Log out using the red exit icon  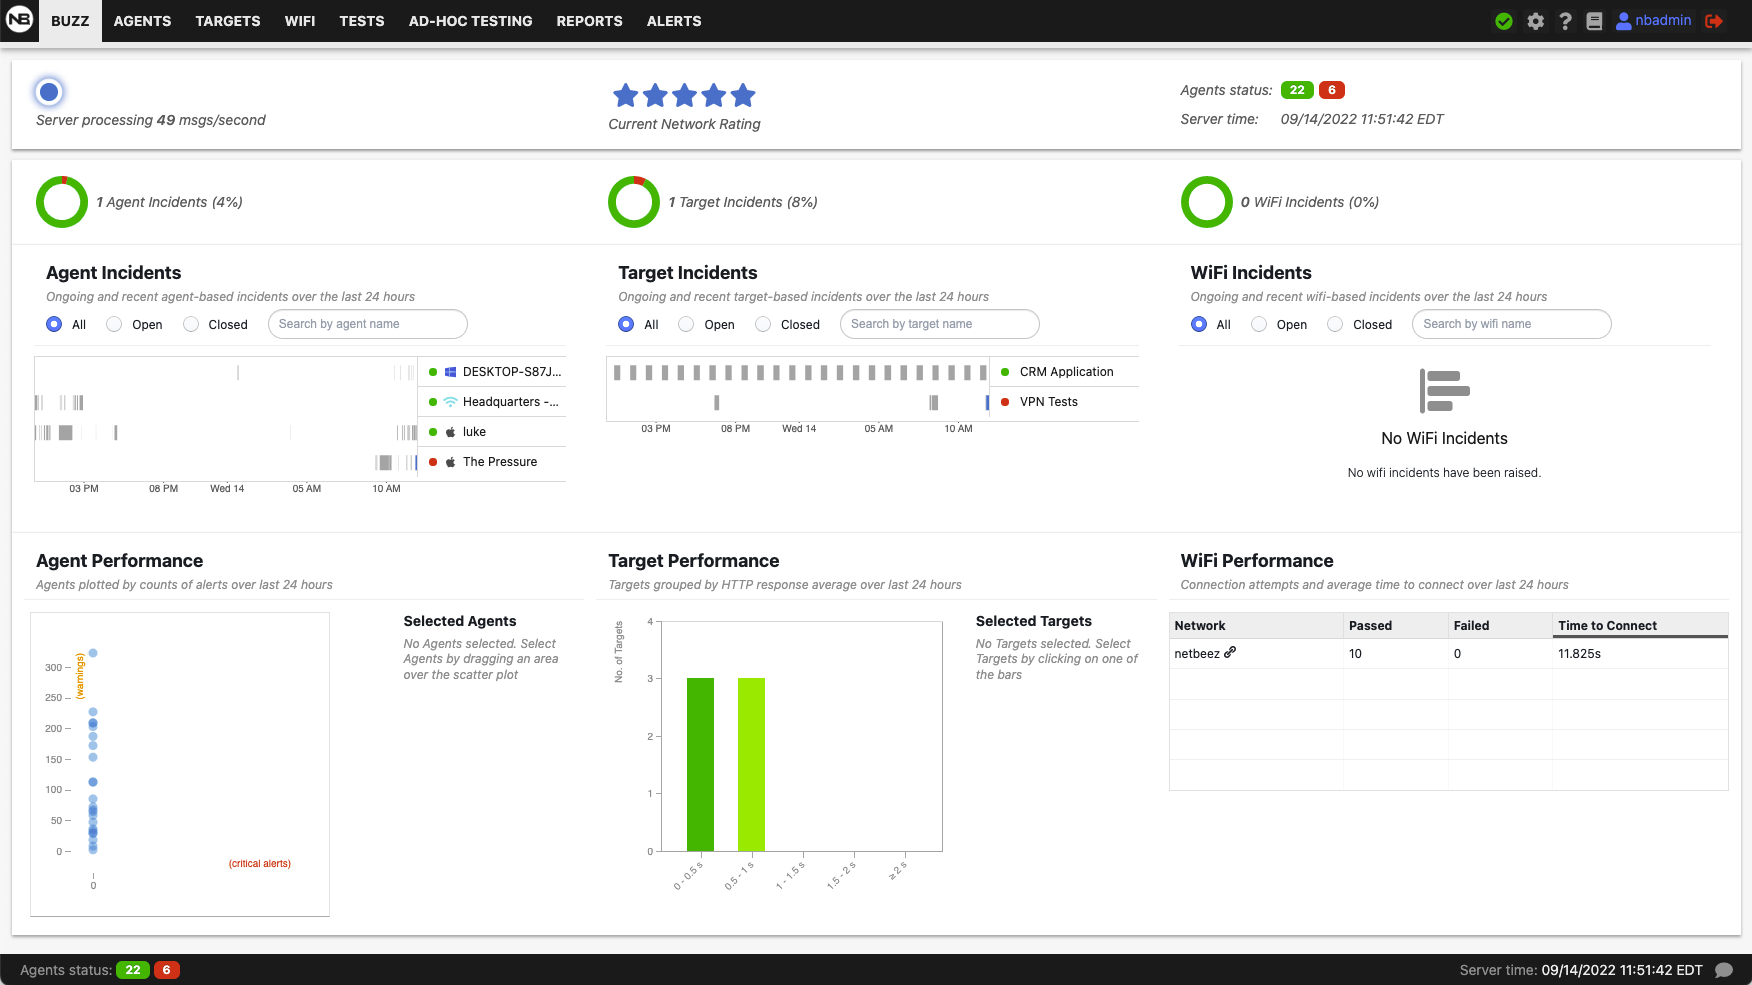point(1714,20)
